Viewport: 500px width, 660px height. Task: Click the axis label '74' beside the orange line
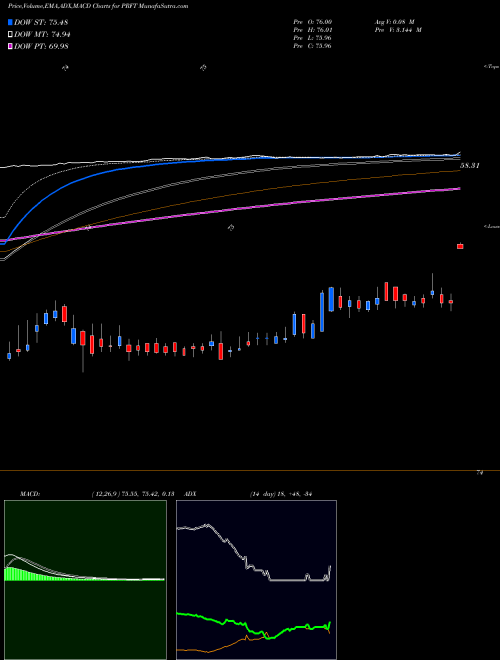tap(479, 473)
